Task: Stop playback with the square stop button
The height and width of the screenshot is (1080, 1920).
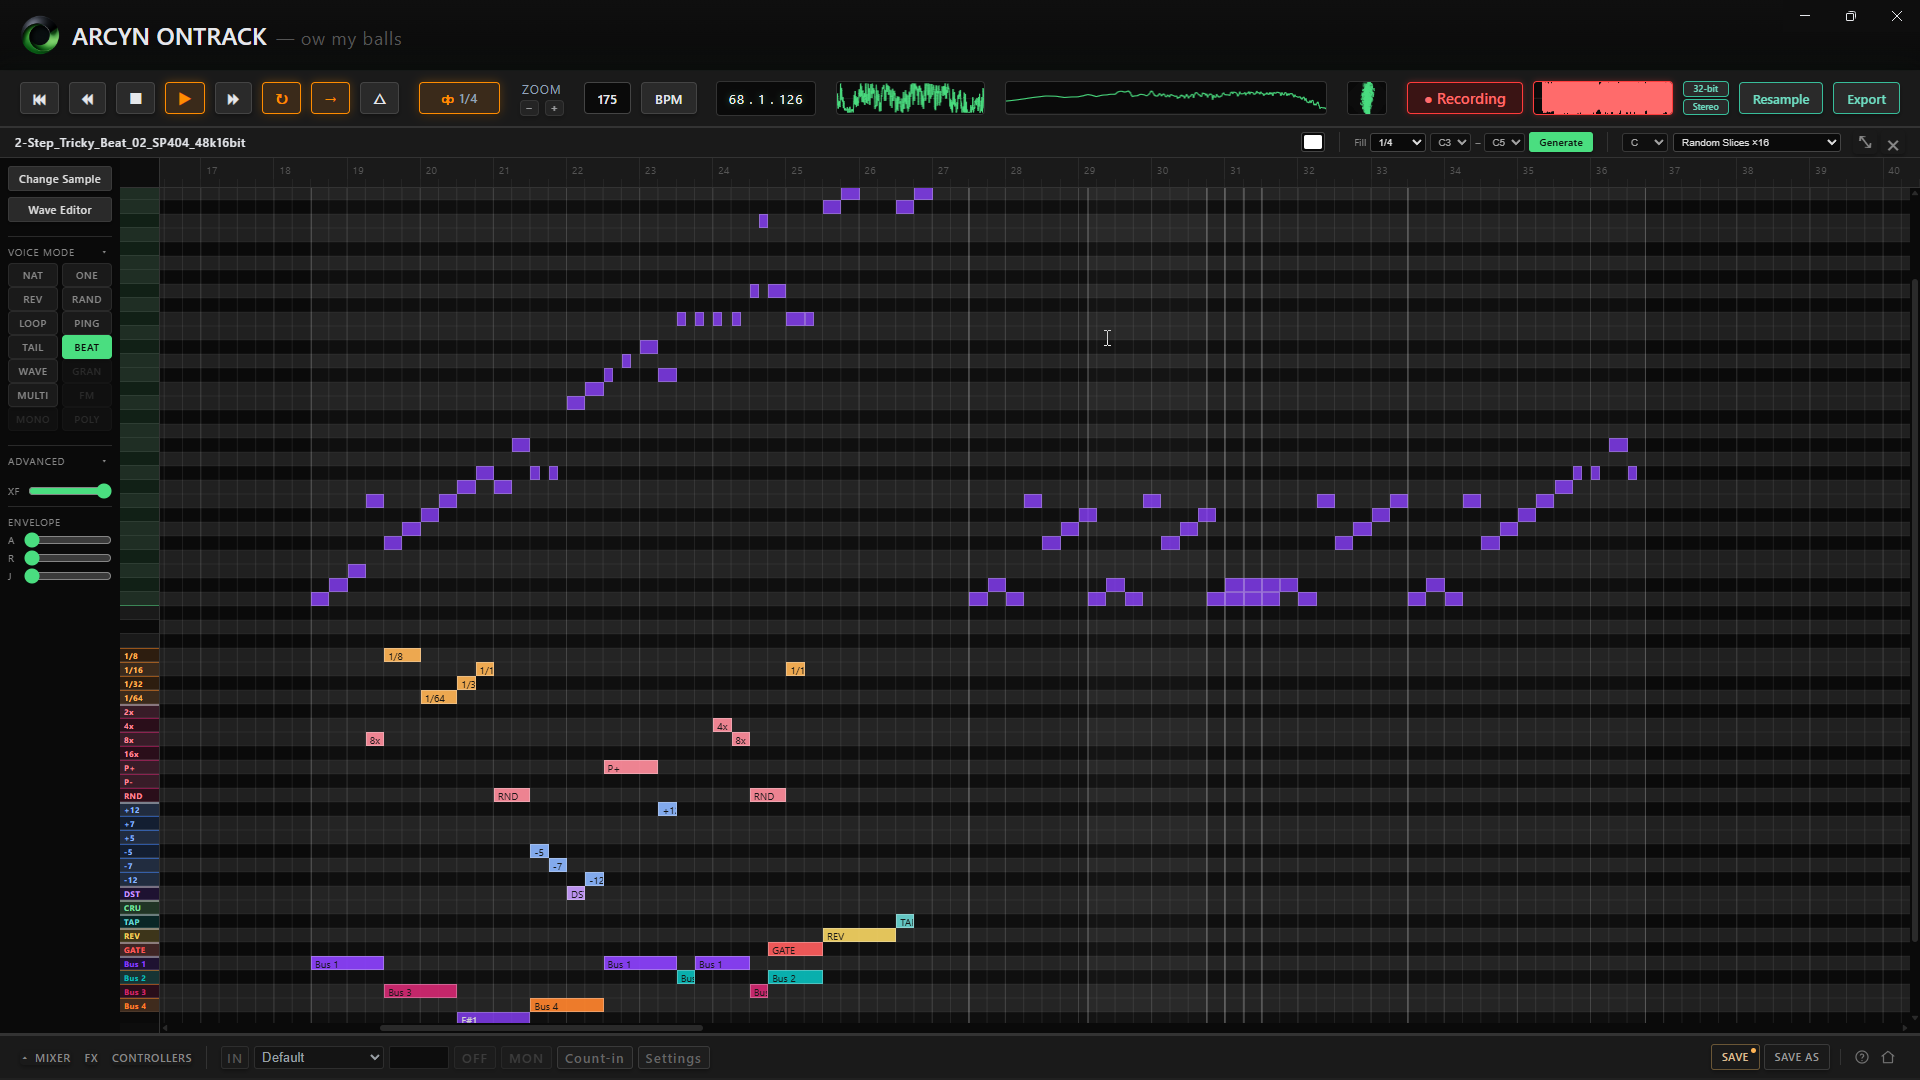Action: point(136,99)
